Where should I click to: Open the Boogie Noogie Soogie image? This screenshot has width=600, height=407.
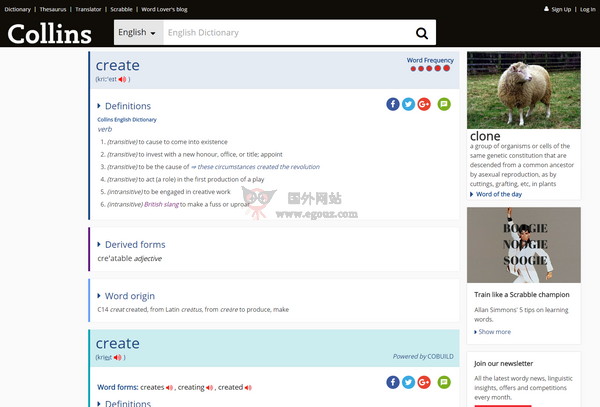pos(523,245)
